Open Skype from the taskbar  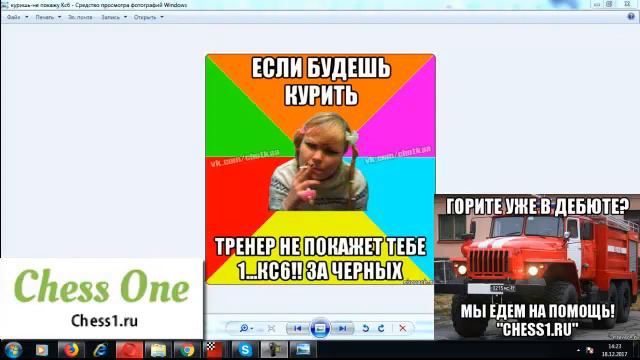click(245, 350)
